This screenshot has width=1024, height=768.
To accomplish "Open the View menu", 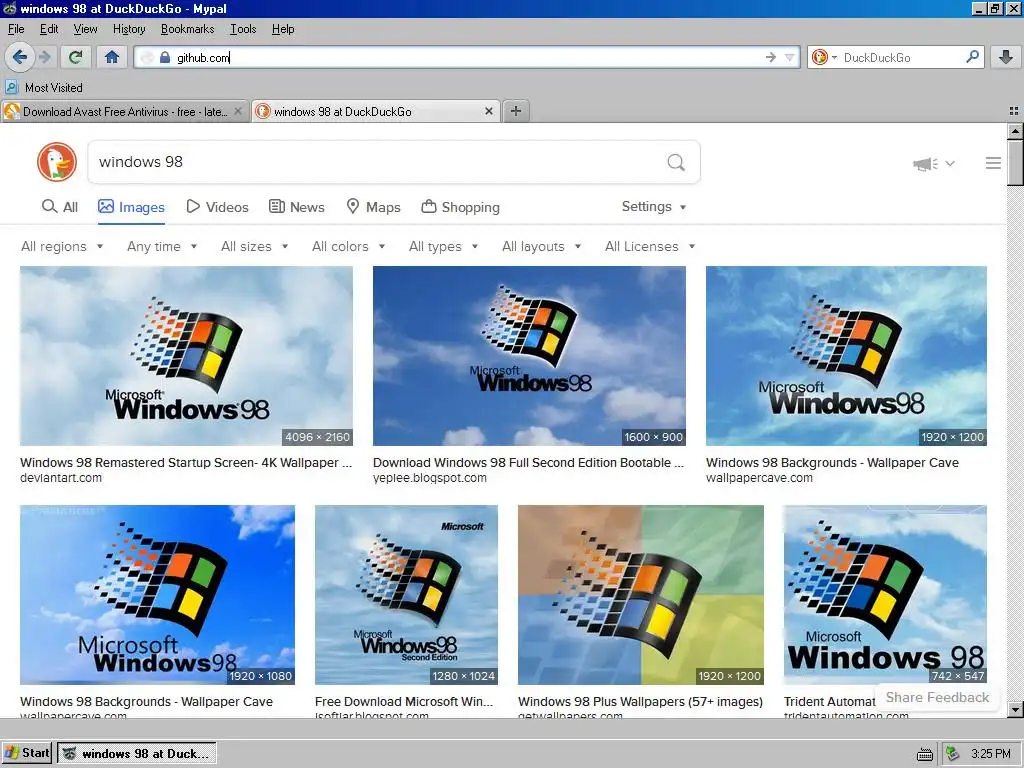I will coord(85,29).
